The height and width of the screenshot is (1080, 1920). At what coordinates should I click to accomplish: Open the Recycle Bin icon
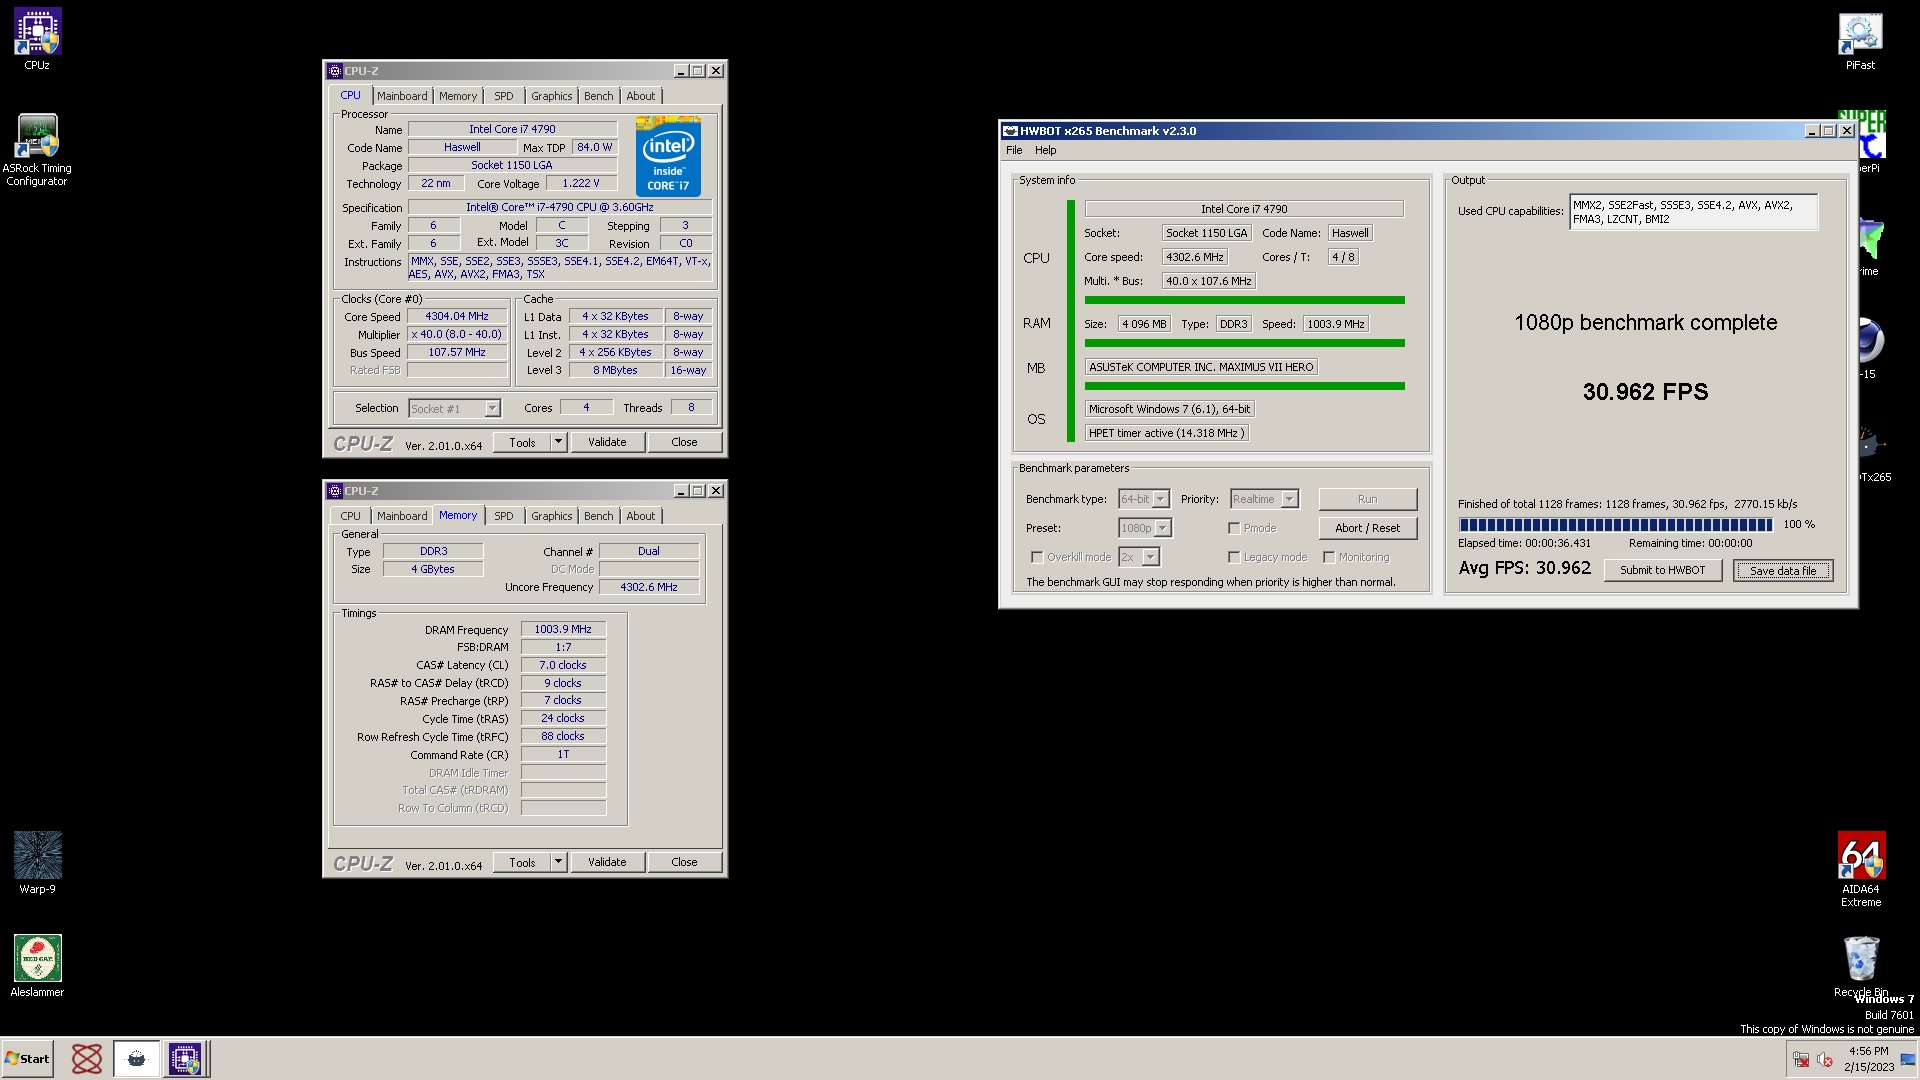pyautogui.click(x=1861, y=966)
